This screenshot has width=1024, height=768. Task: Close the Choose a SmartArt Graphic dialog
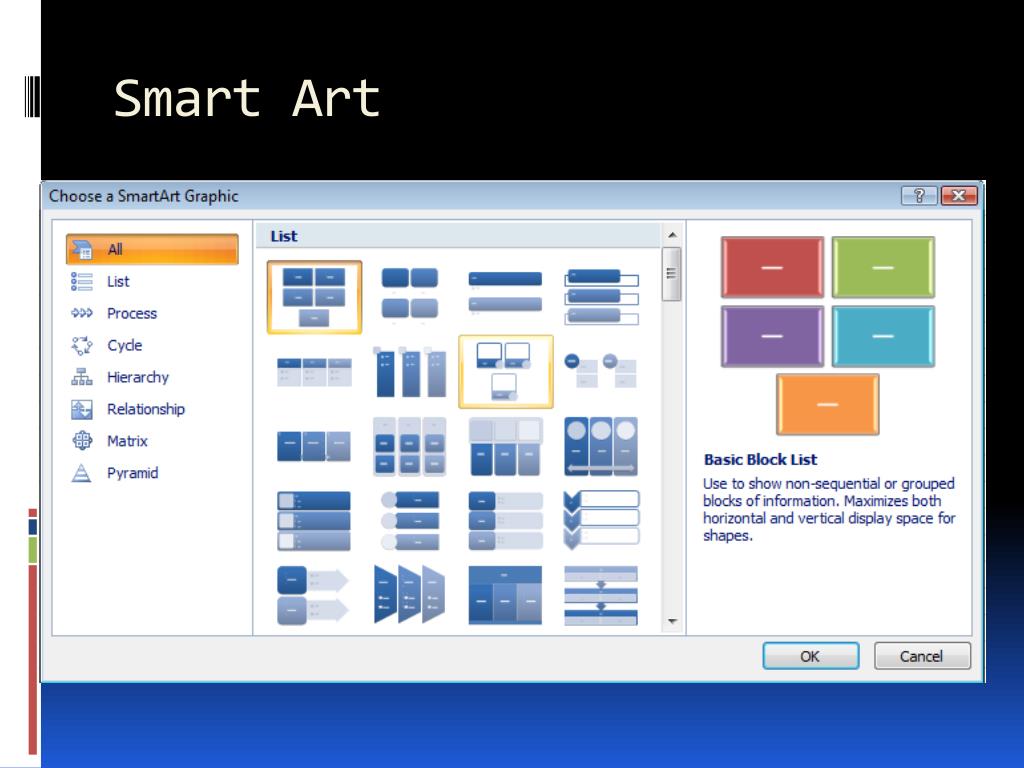[x=959, y=195]
